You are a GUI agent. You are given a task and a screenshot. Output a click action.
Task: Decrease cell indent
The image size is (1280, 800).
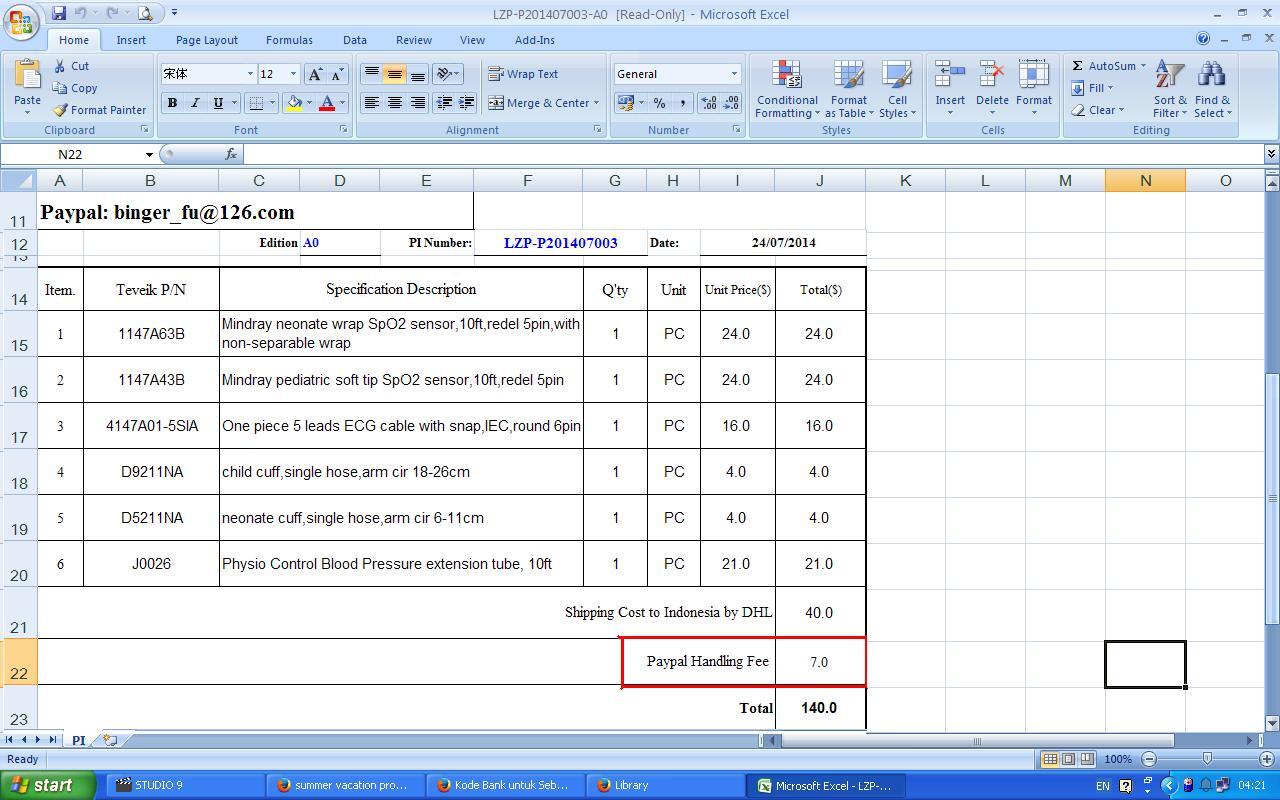pos(444,103)
